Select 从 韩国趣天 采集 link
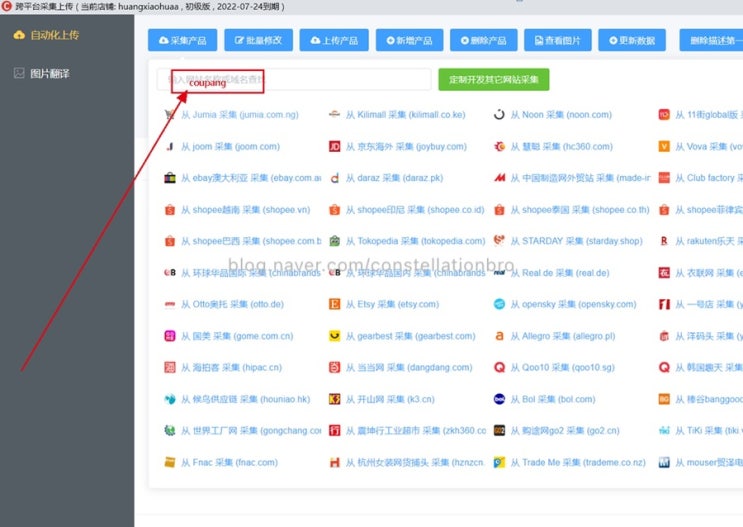Image resolution: width=743 pixels, height=527 pixels. pos(709,368)
